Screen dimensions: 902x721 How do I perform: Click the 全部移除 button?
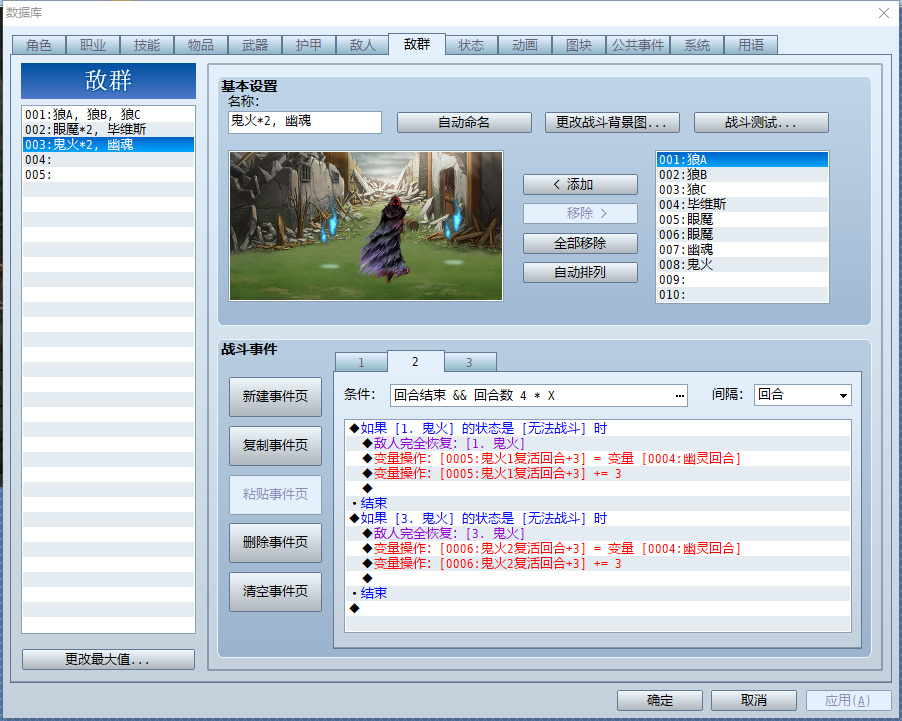(x=580, y=243)
